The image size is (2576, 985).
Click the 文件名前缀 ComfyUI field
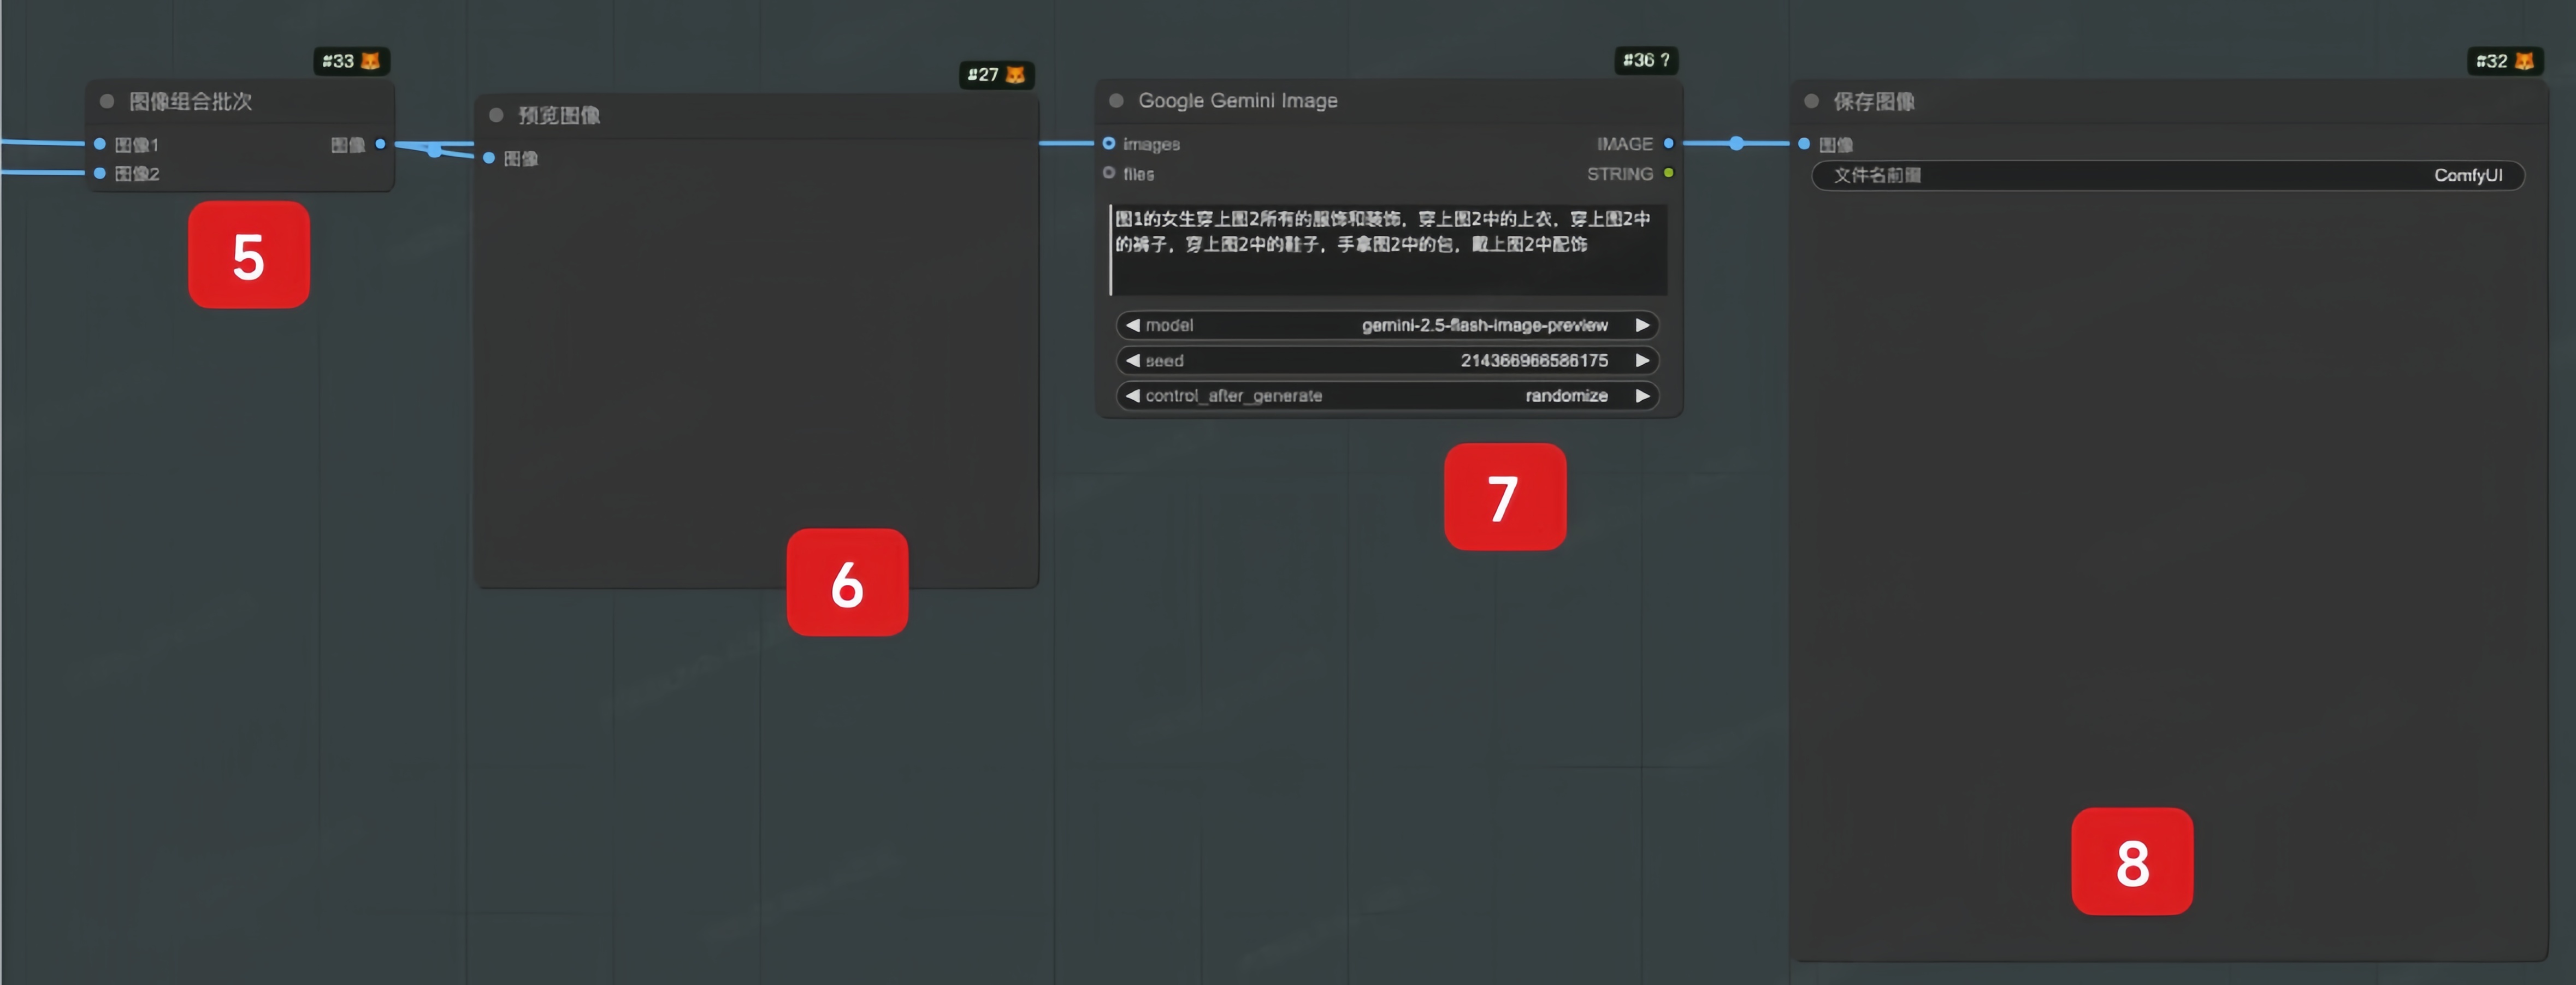2167,175
